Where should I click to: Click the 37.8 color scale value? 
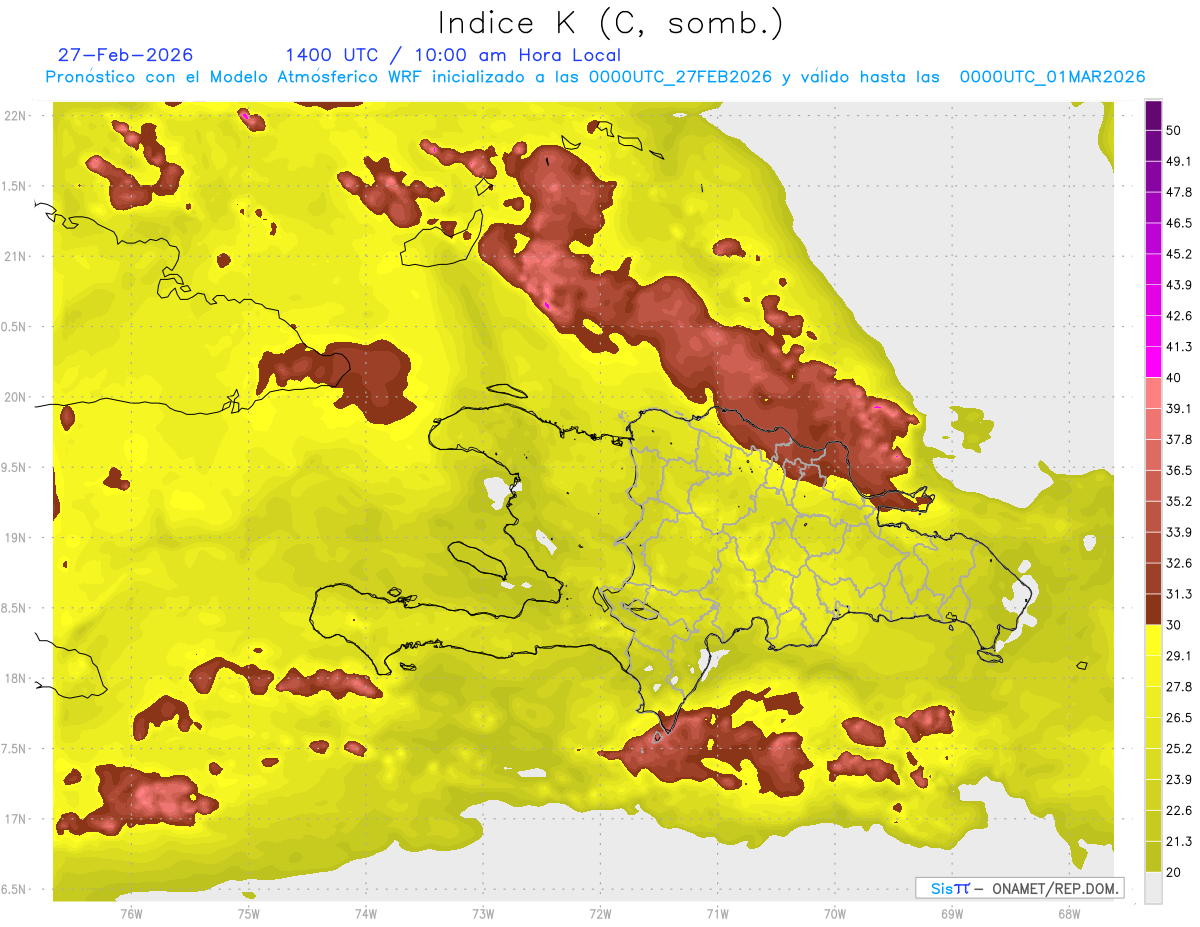(x=1179, y=439)
